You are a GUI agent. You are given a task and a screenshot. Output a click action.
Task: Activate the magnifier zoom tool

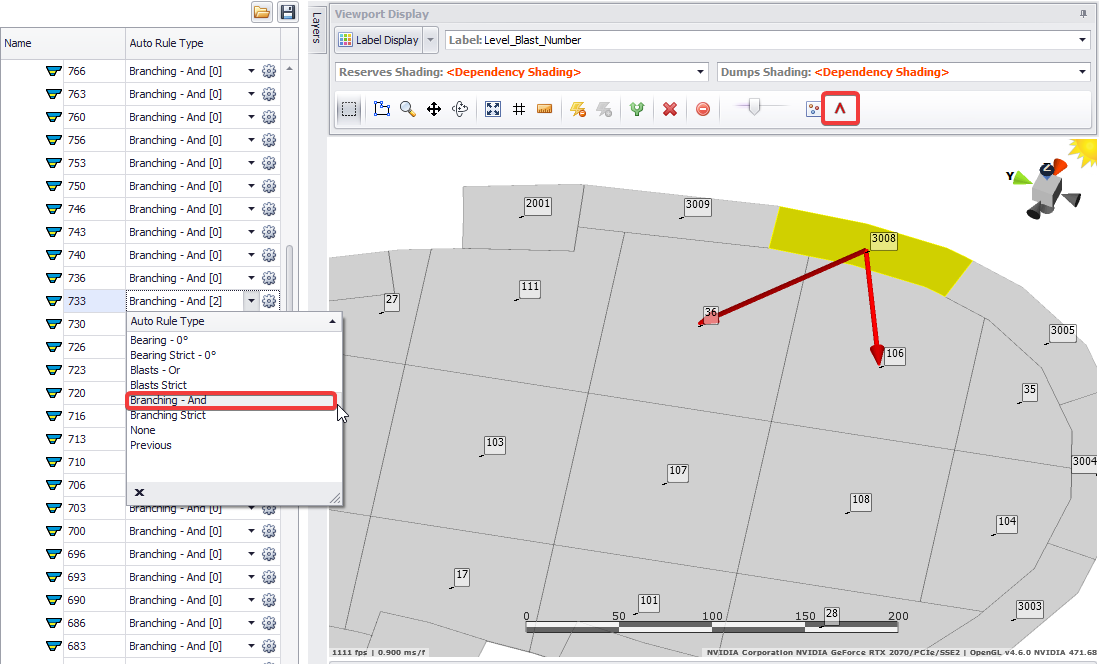click(x=408, y=109)
